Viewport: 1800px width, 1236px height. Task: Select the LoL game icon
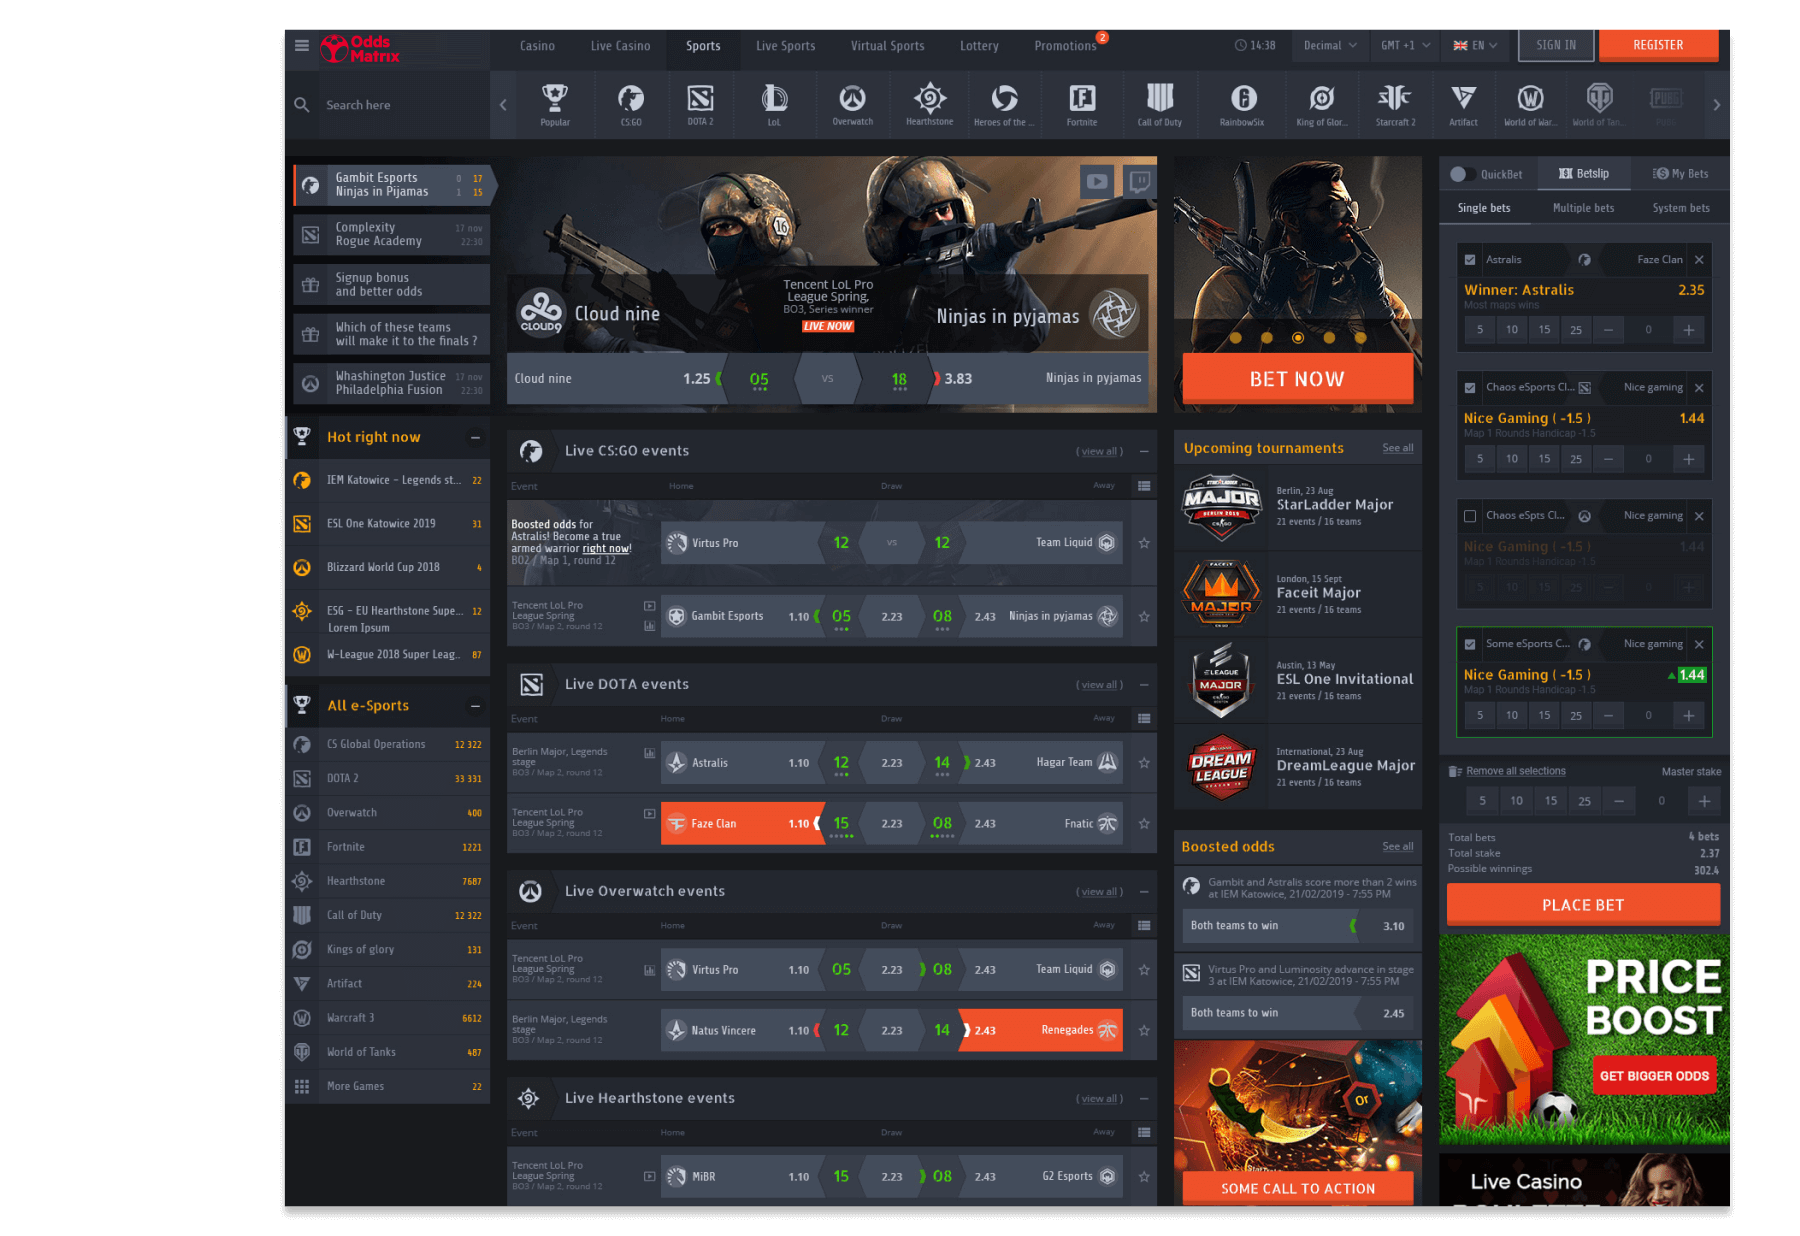point(774,104)
